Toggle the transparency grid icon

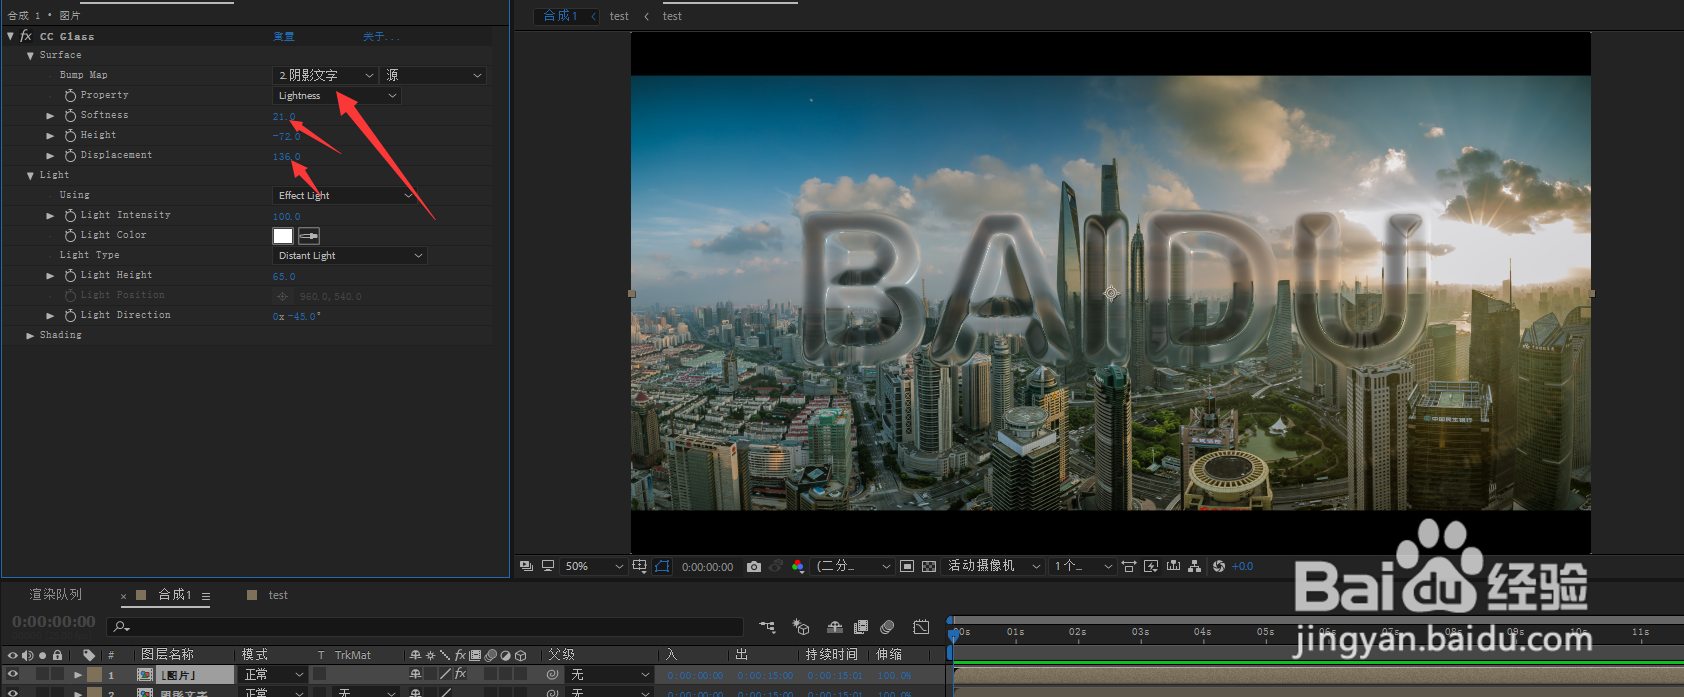[x=929, y=566]
